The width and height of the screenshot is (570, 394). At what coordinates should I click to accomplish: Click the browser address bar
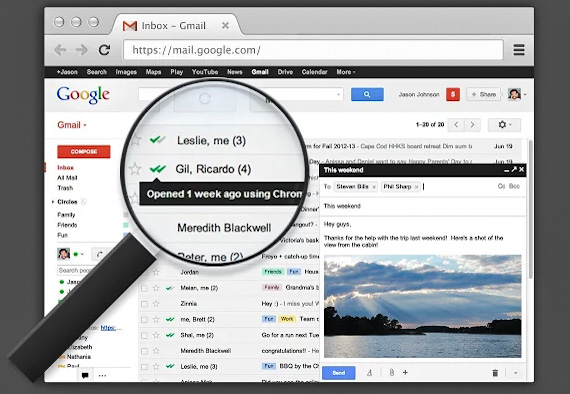pos(313,50)
